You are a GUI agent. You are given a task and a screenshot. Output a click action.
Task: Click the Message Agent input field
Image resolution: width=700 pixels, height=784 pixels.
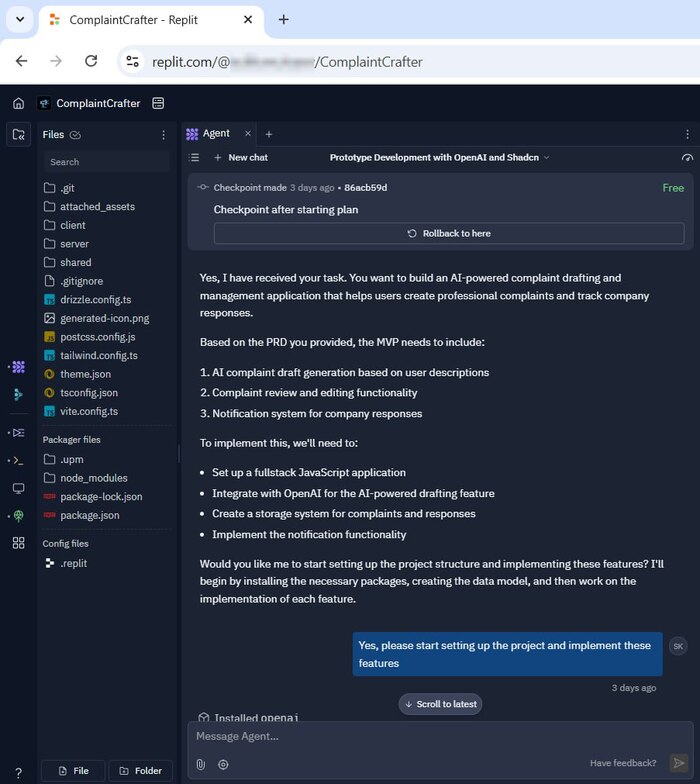420,737
